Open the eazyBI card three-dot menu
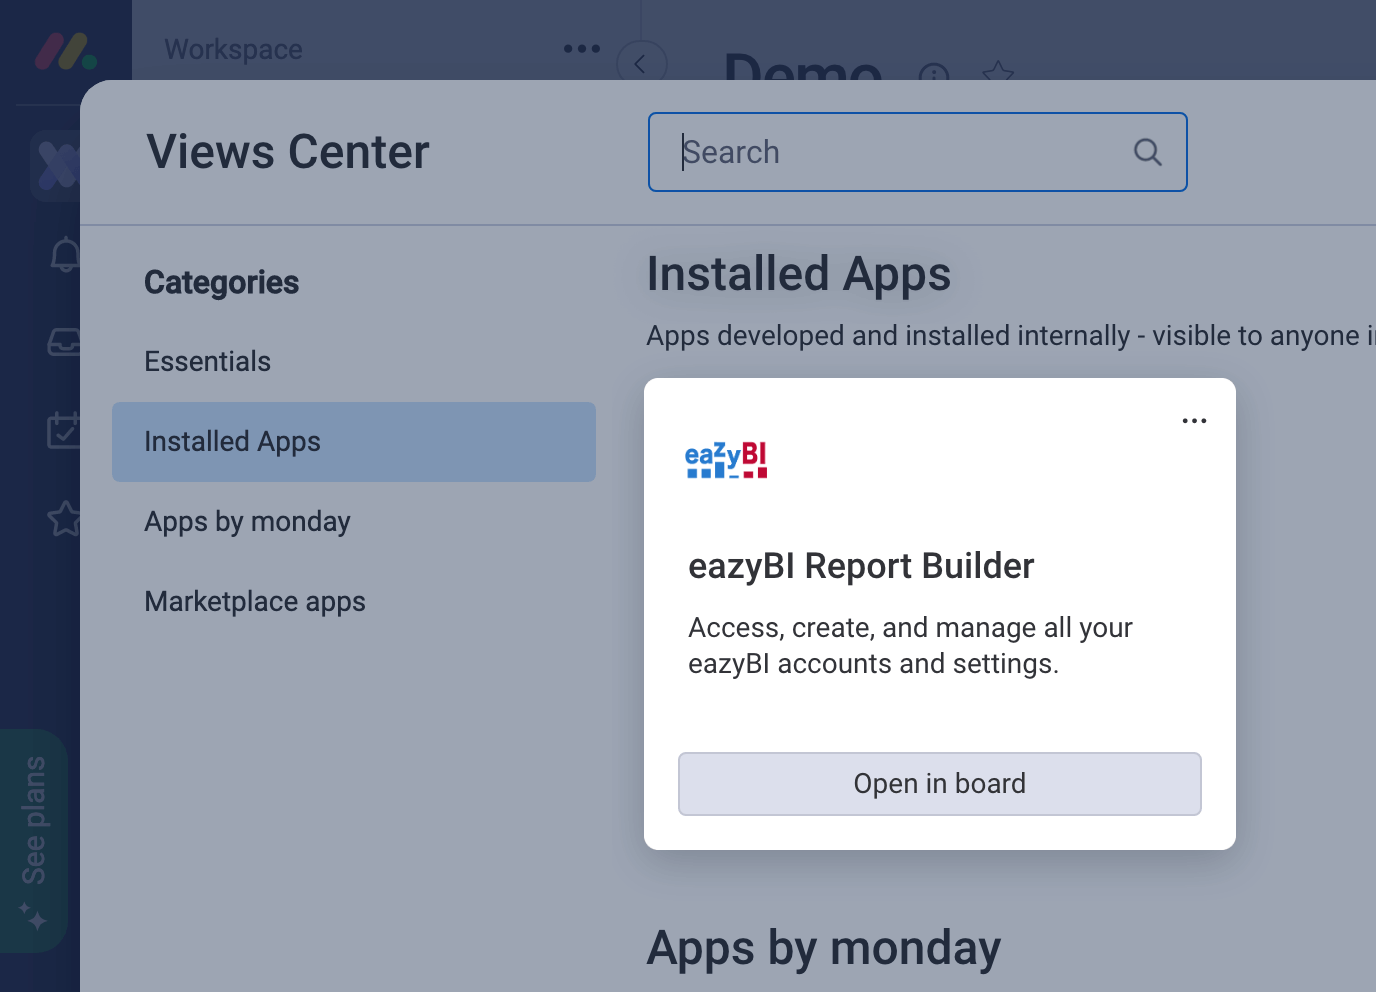The height and width of the screenshot is (992, 1376). click(1194, 421)
